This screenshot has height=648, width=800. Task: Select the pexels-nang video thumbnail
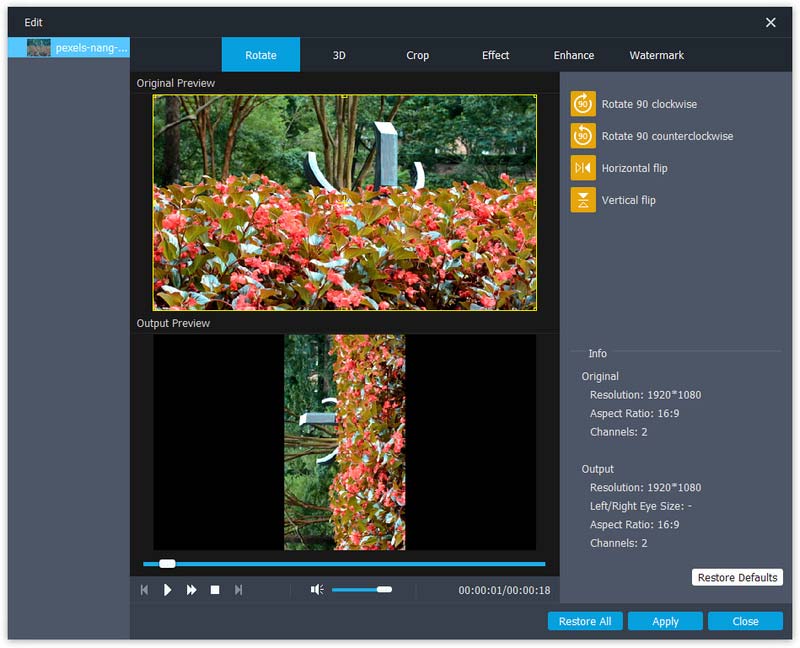[39, 48]
